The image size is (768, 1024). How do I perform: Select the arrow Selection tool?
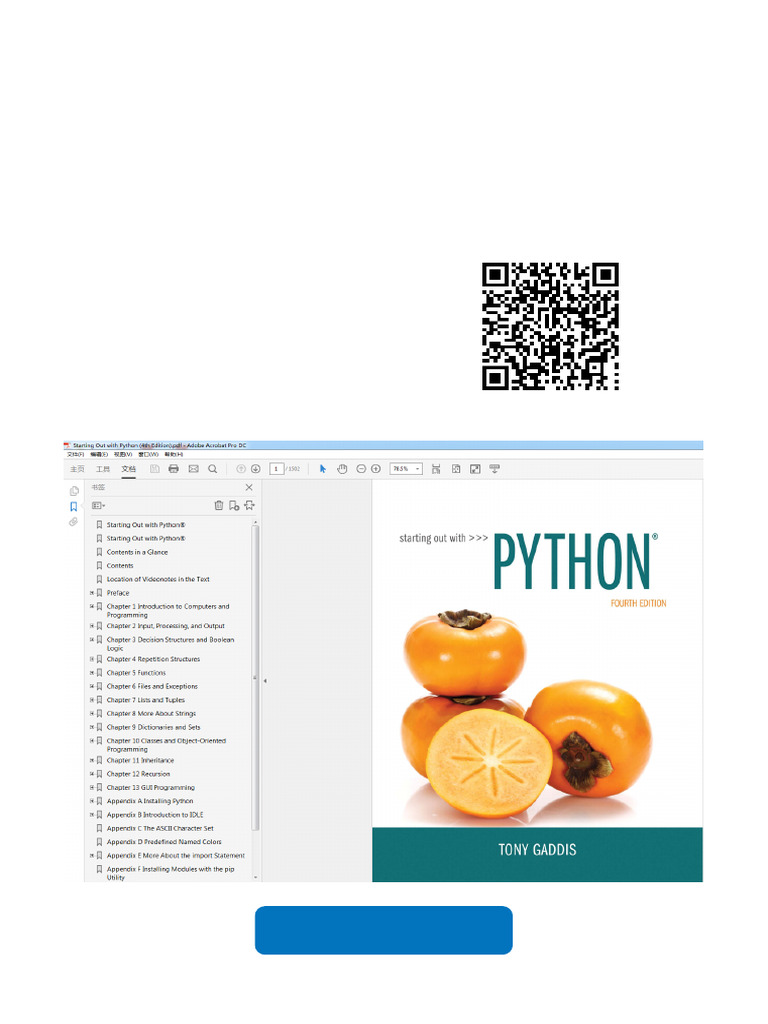point(323,469)
